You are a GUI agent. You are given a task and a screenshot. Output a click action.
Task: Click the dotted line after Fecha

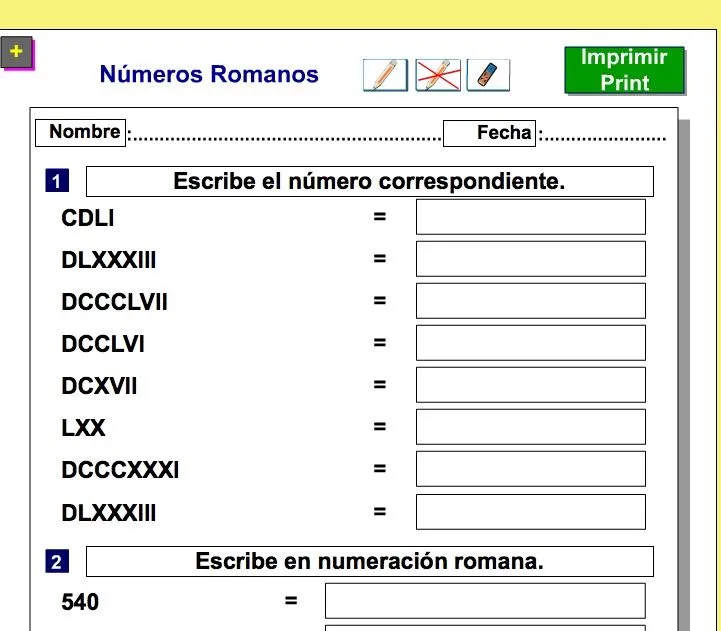pyautogui.click(x=602, y=137)
